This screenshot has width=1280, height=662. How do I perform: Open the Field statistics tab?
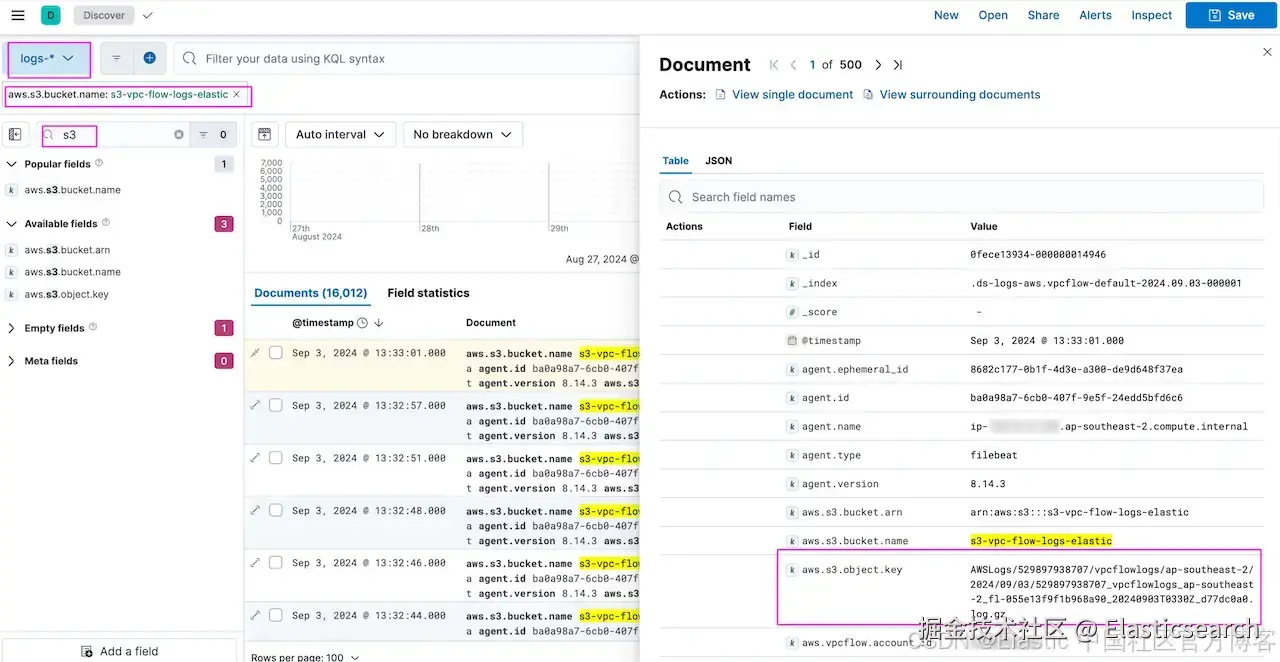(428, 293)
